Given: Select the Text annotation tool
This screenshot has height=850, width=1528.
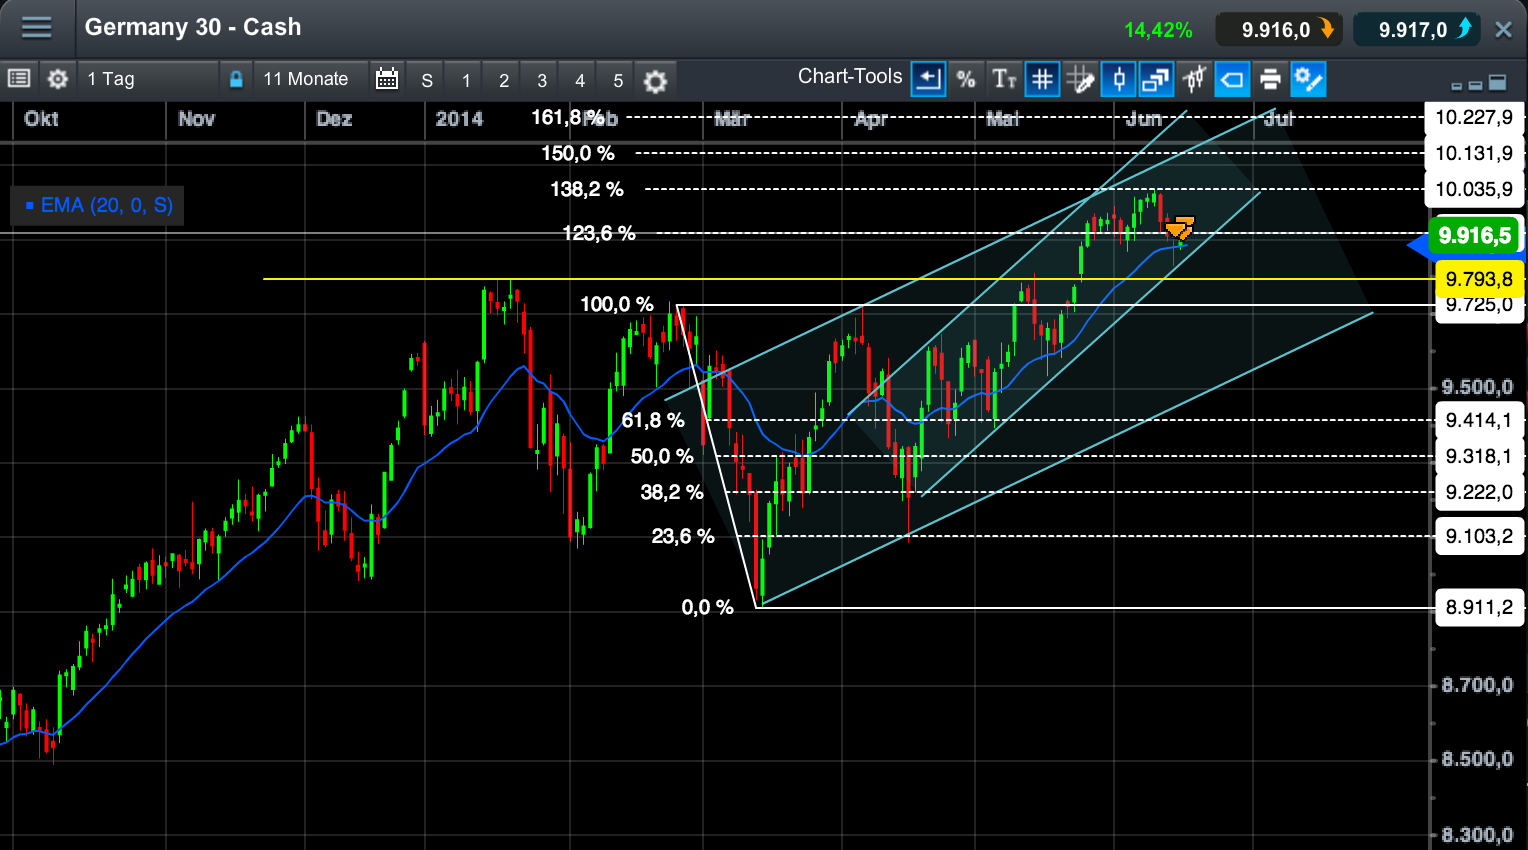Looking at the screenshot, I should 1004,79.
